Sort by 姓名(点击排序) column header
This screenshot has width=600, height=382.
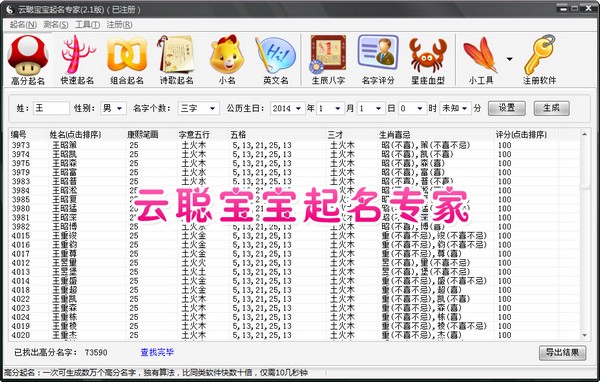coord(75,135)
